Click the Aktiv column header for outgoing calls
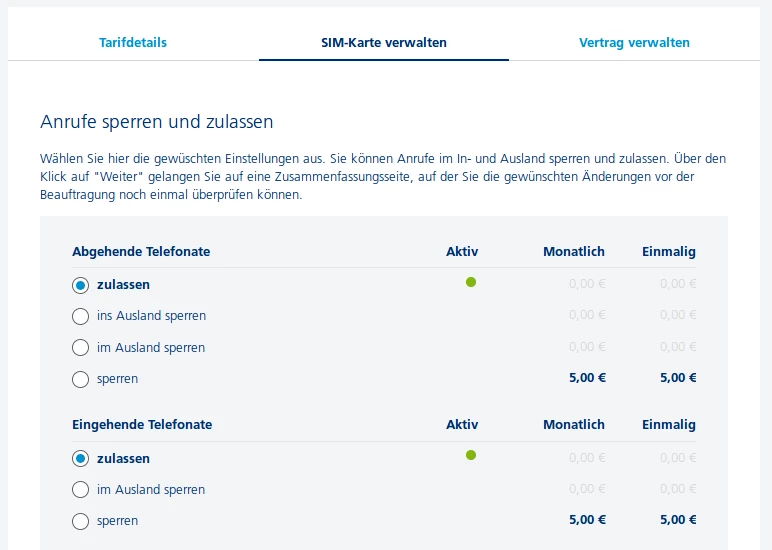 pos(462,252)
